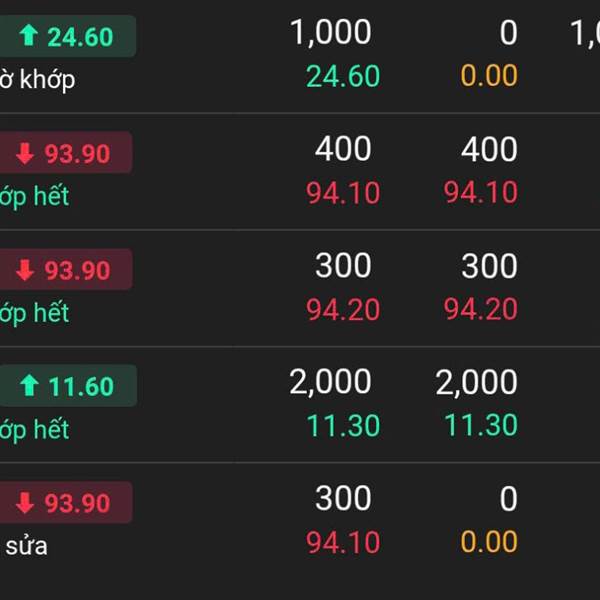600x600 pixels.
Task: Click the red down arrow in the 'sửa' order row
Action: click(24, 503)
